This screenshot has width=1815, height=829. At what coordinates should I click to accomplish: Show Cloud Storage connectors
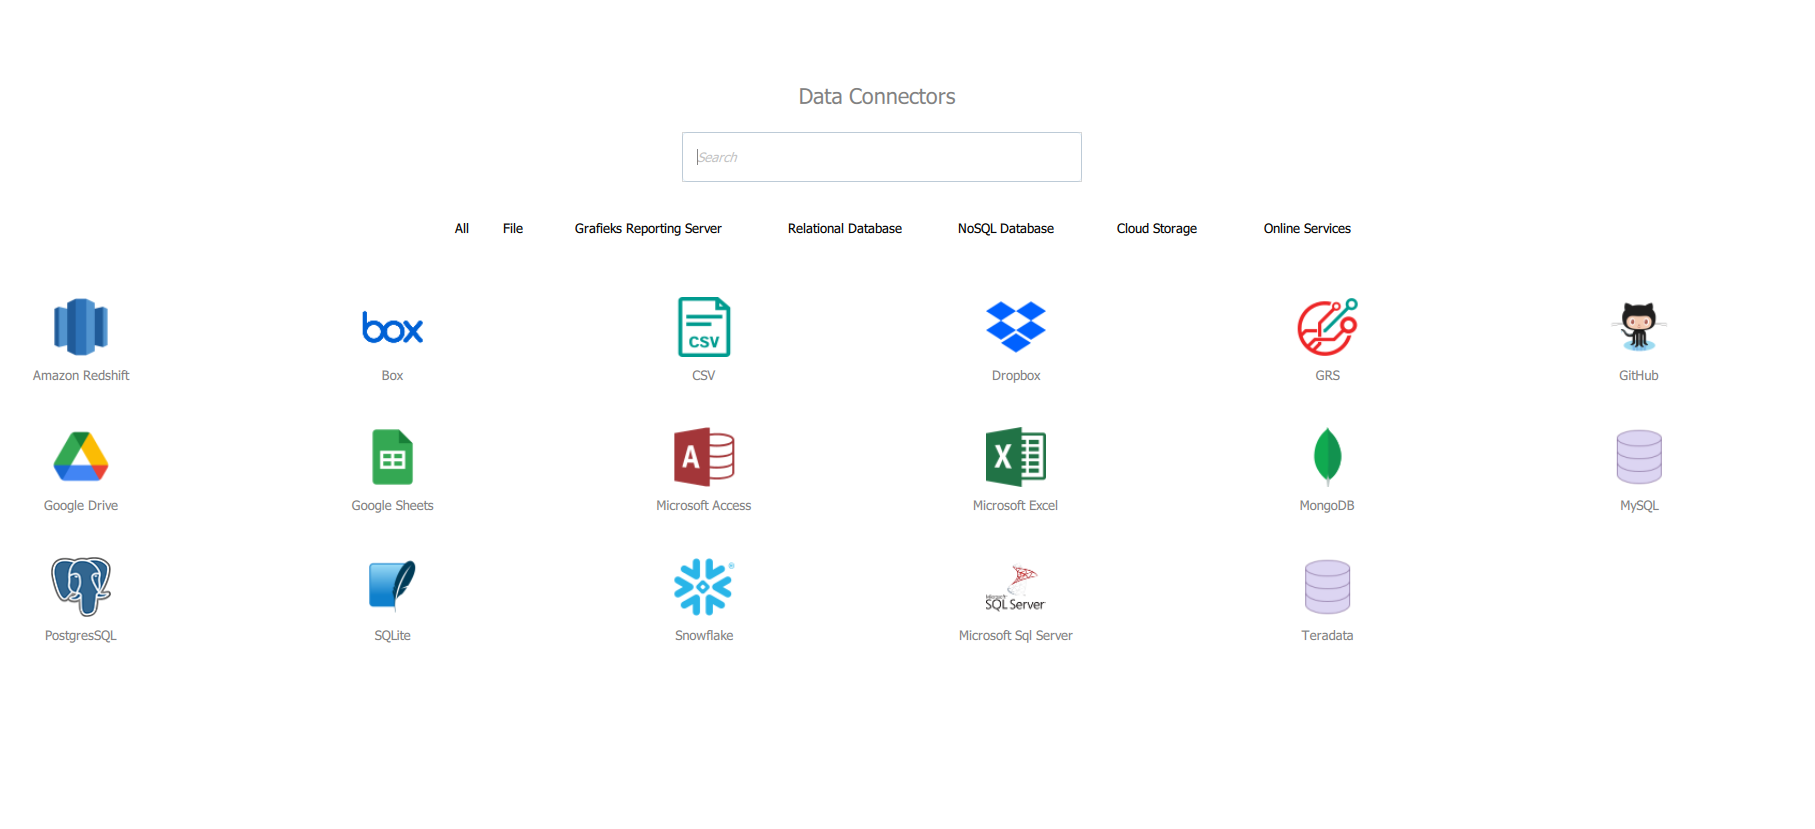[x=1157, y=229]
